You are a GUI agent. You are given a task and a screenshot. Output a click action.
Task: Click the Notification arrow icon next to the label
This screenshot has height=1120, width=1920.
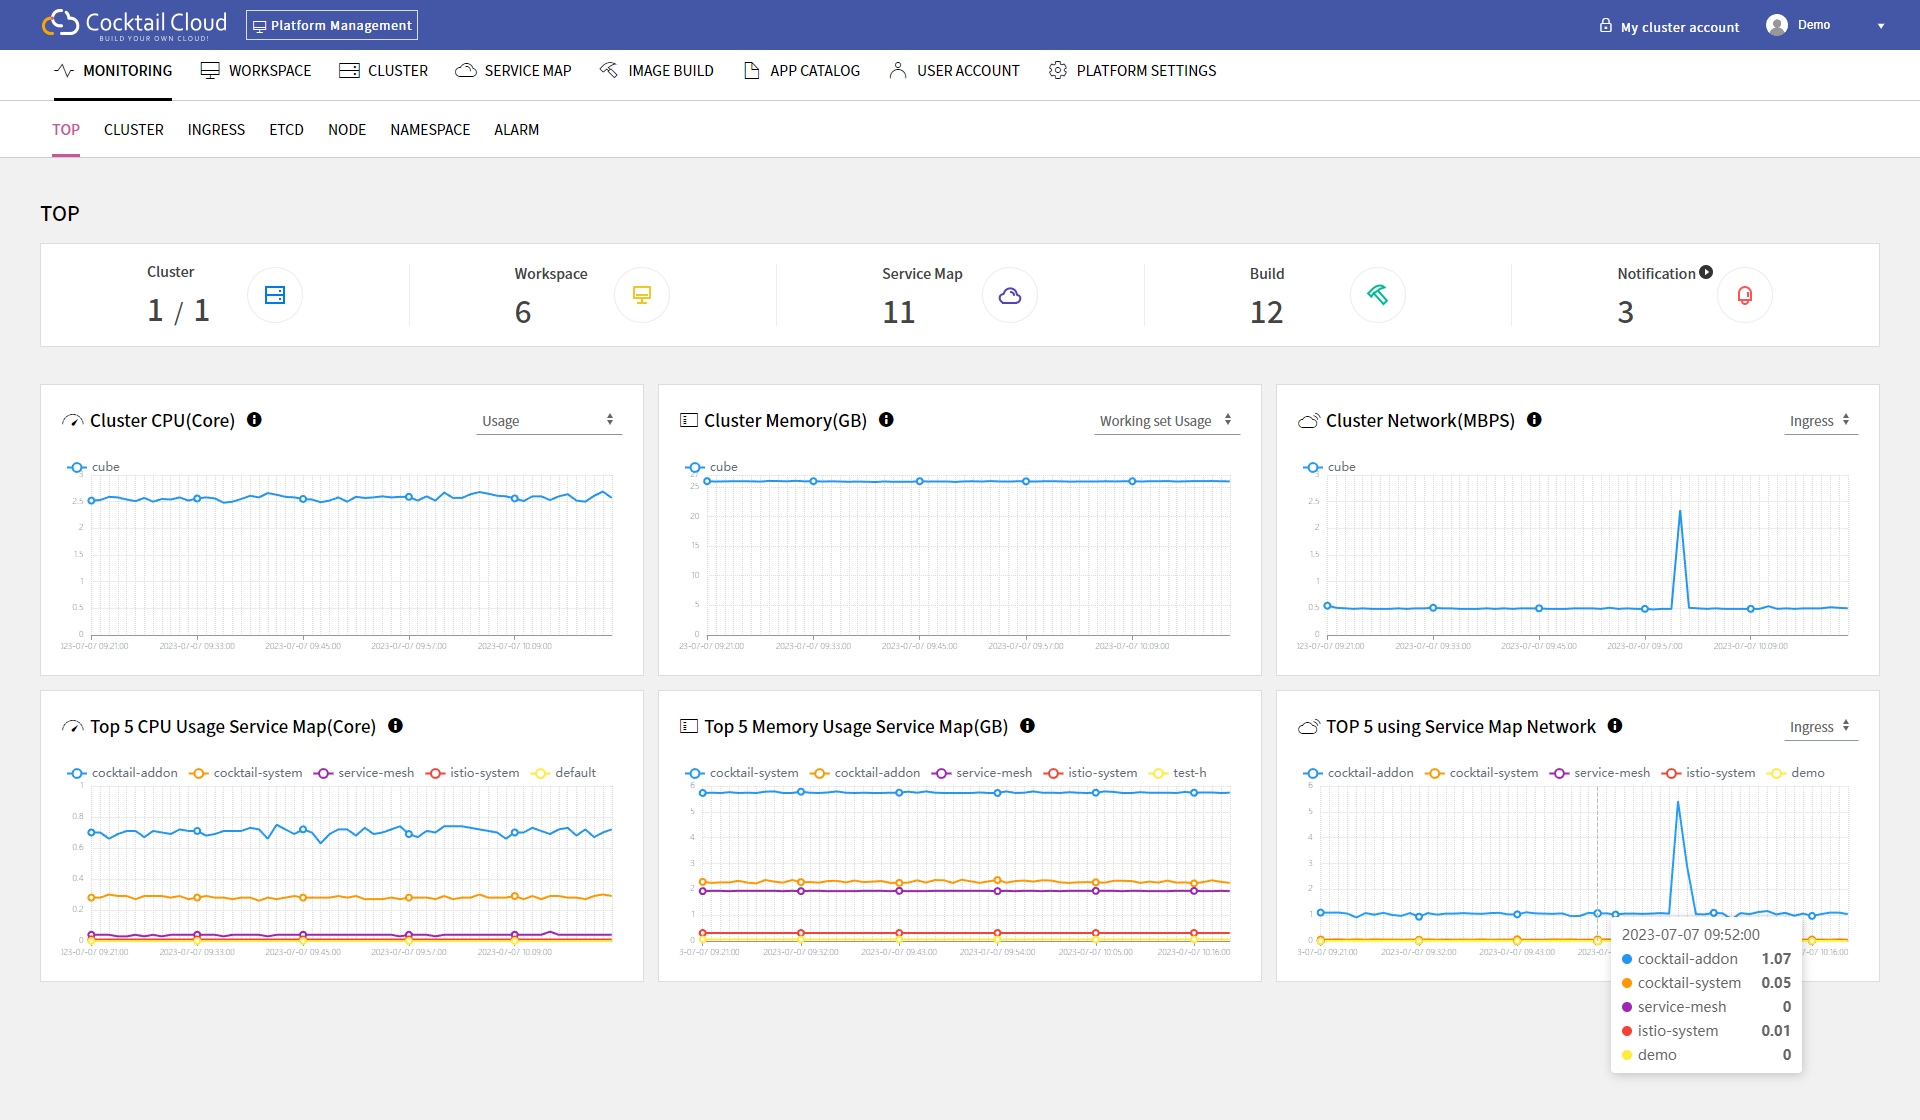pyautogui.click(x=1706, y=272)
